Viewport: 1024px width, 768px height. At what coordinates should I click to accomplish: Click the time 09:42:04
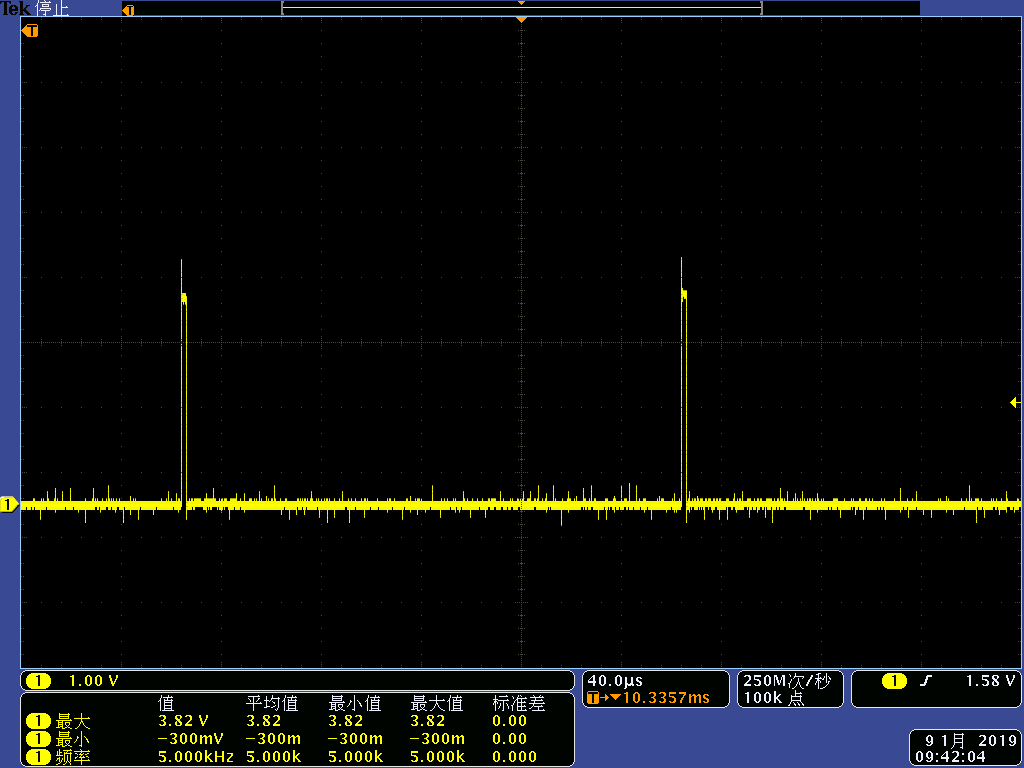(950, 758)
